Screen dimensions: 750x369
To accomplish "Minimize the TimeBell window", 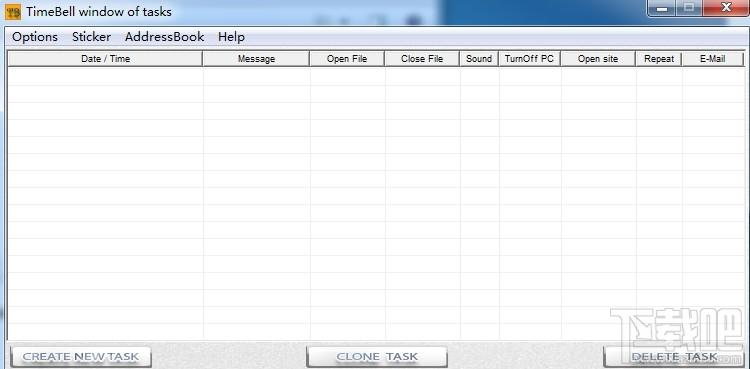I will (662, 8).
